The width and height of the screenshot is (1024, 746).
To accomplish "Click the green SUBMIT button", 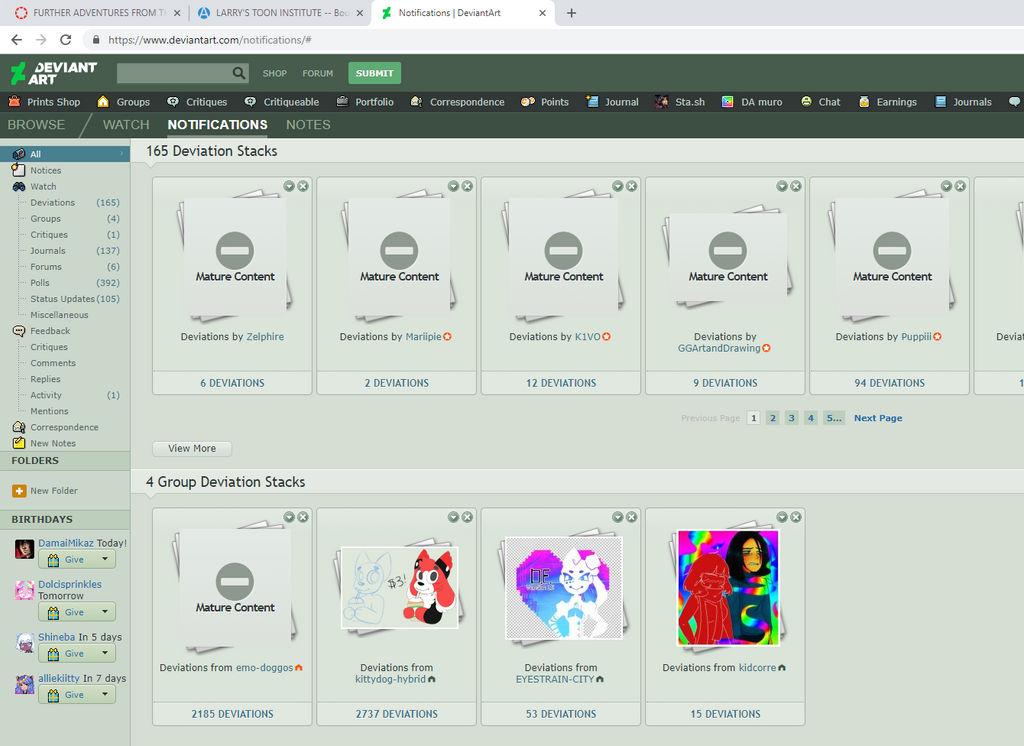I will 374,73.
